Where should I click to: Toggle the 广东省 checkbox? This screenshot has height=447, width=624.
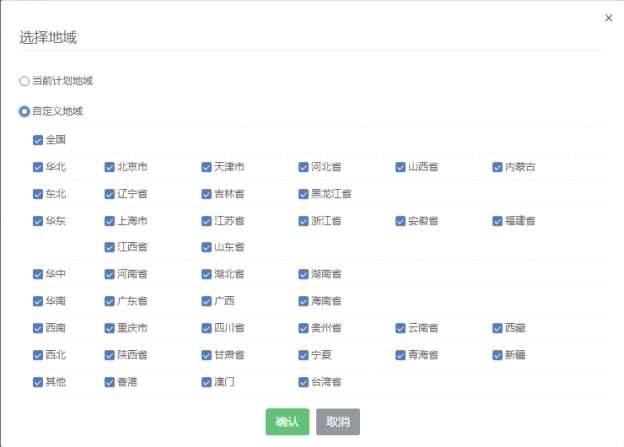(110, 301)
